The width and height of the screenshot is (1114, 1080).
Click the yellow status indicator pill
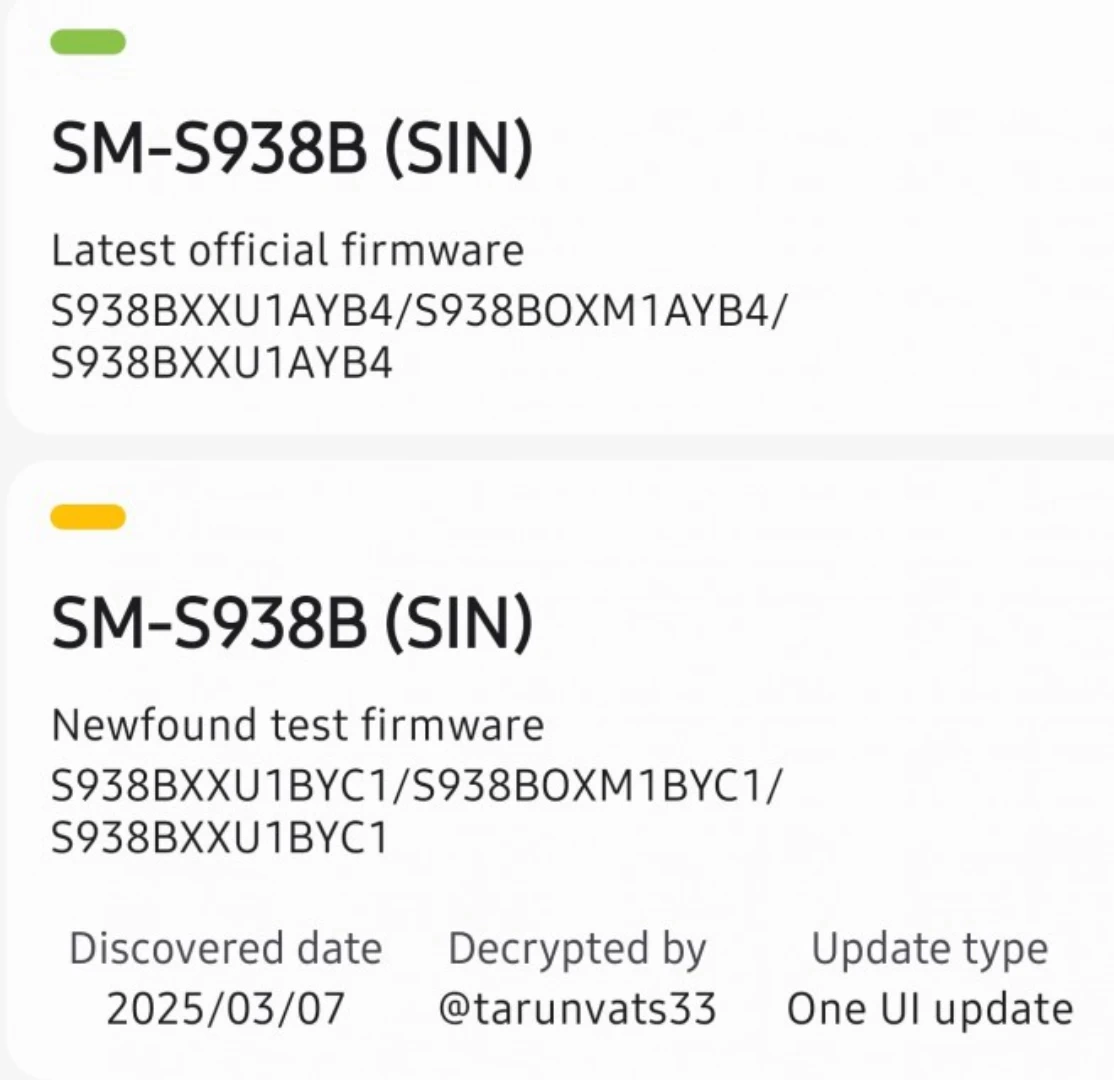pyautogui.click(x=88, y=517)
